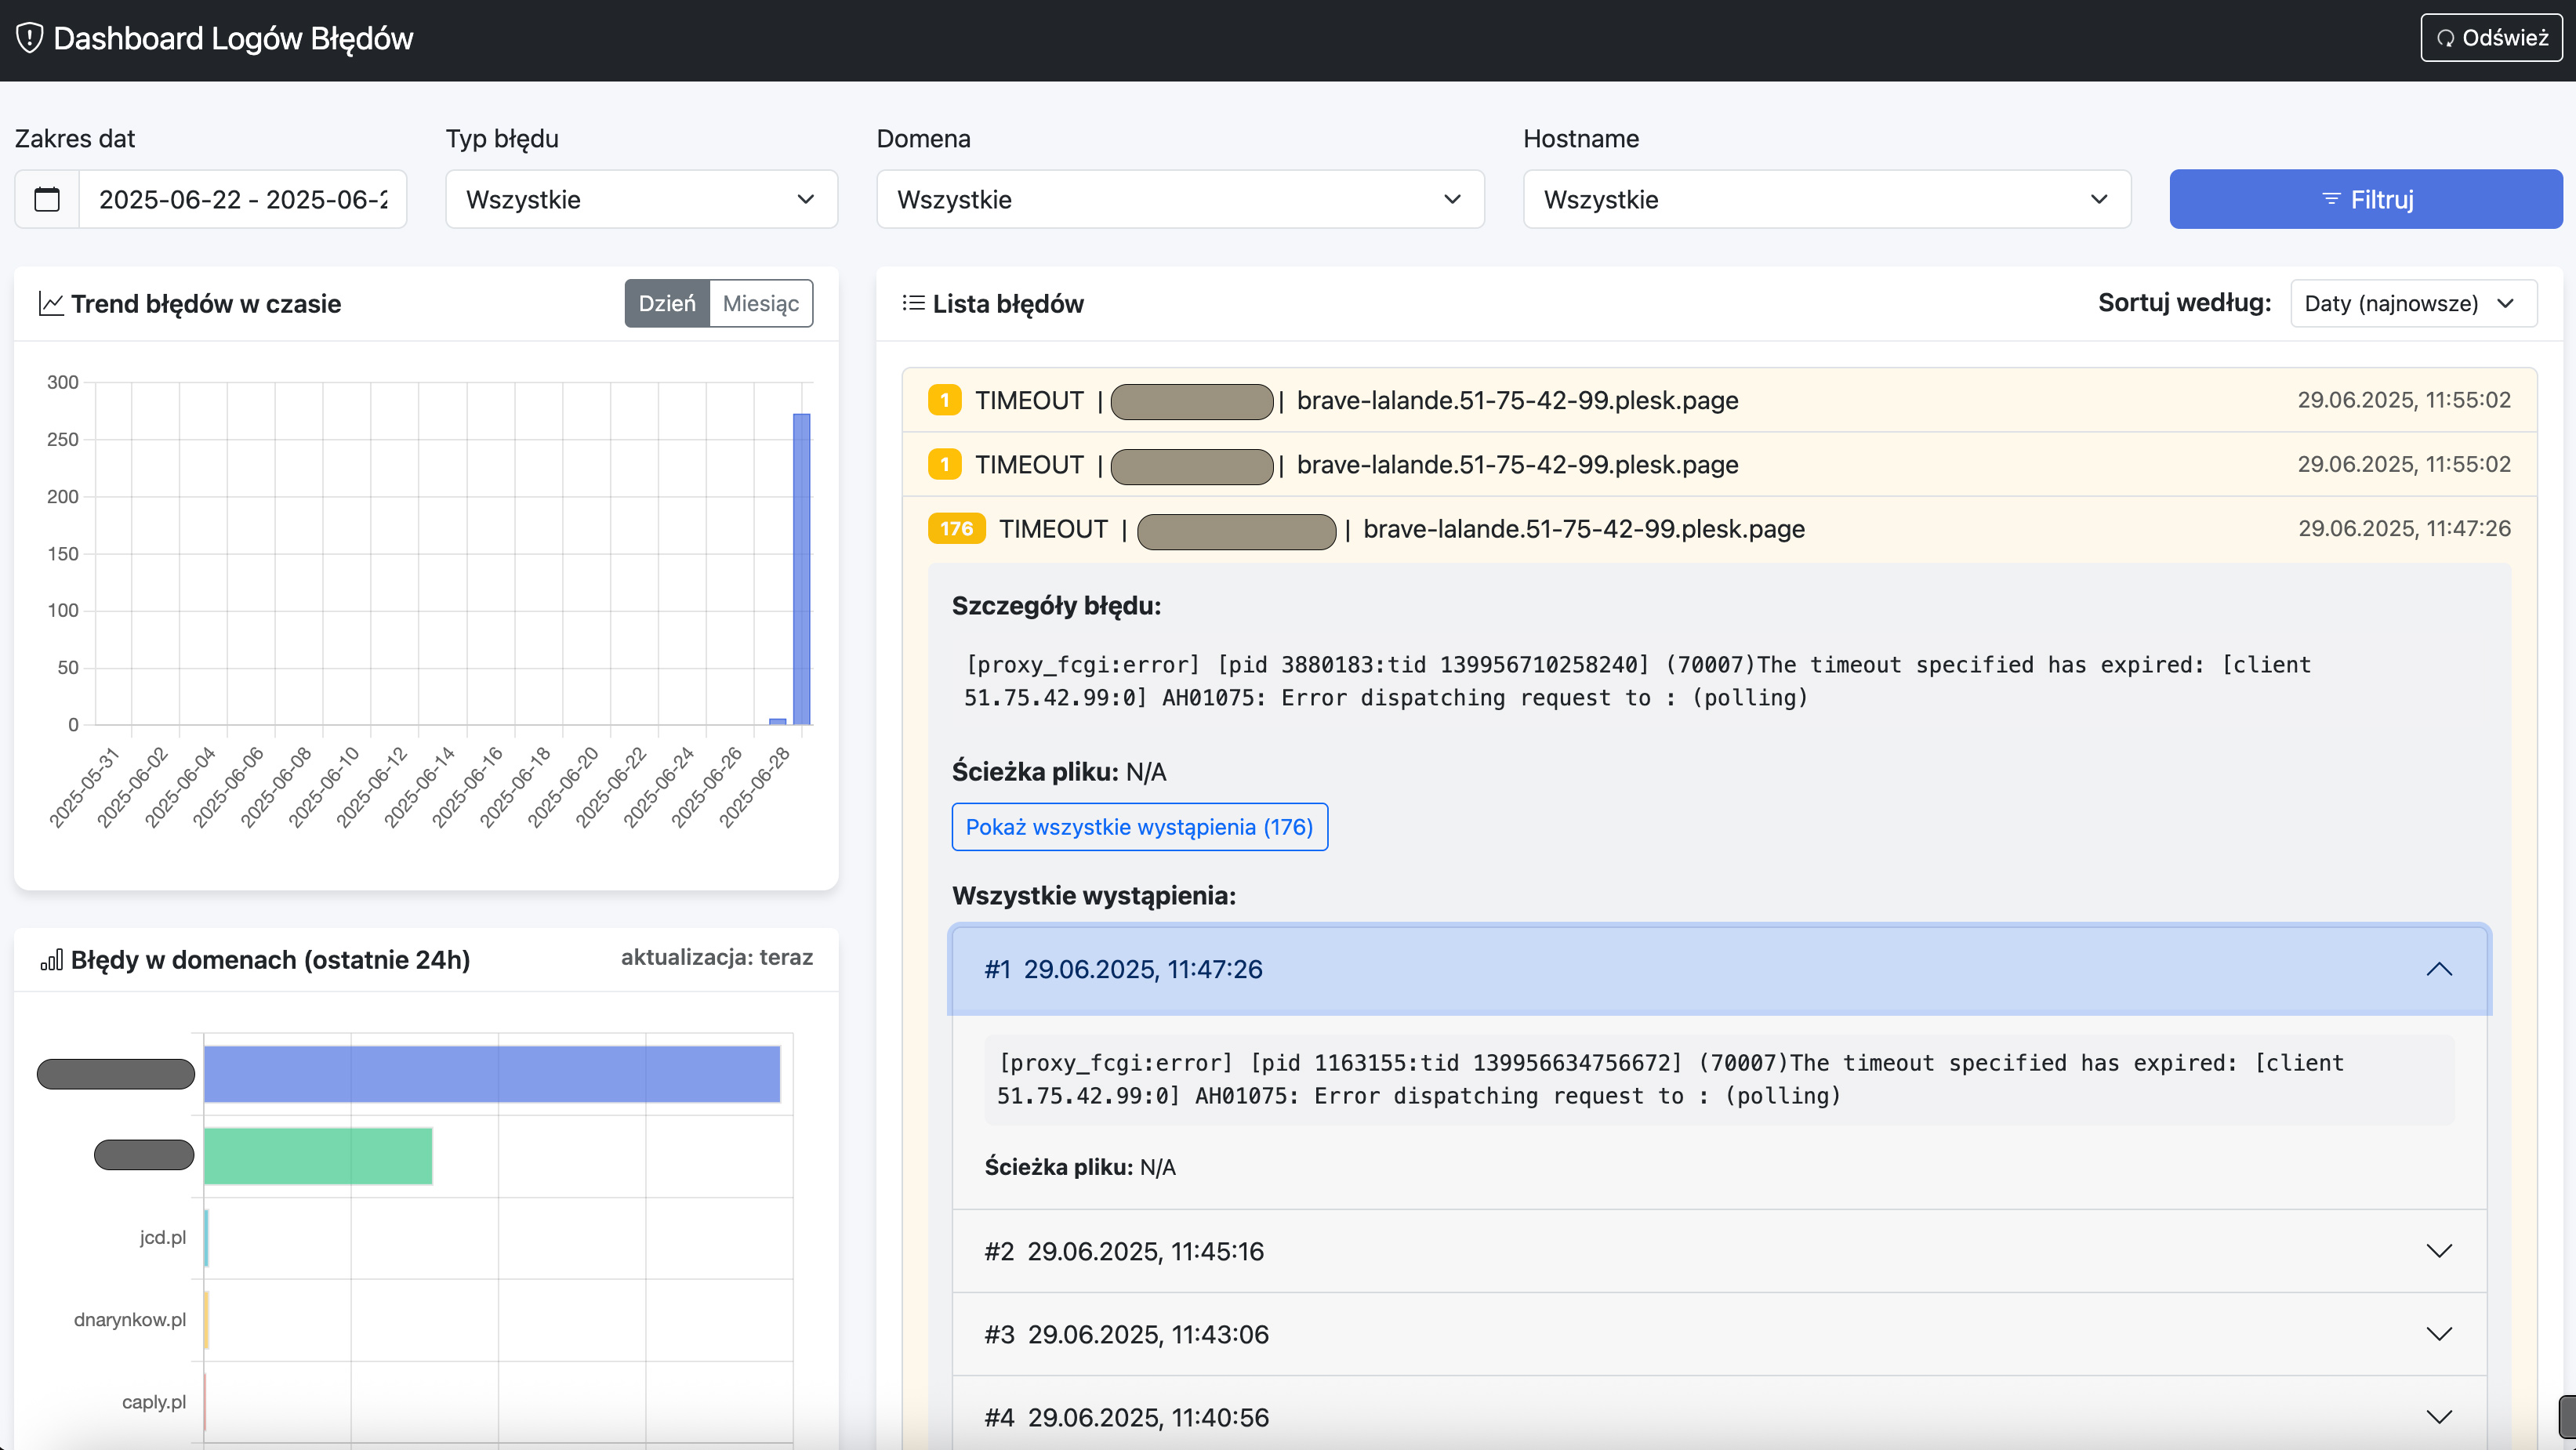Screen dimensions: 2576x1450
Task: Click the list icon next to Lista błędów
Action: coord(913,303)
